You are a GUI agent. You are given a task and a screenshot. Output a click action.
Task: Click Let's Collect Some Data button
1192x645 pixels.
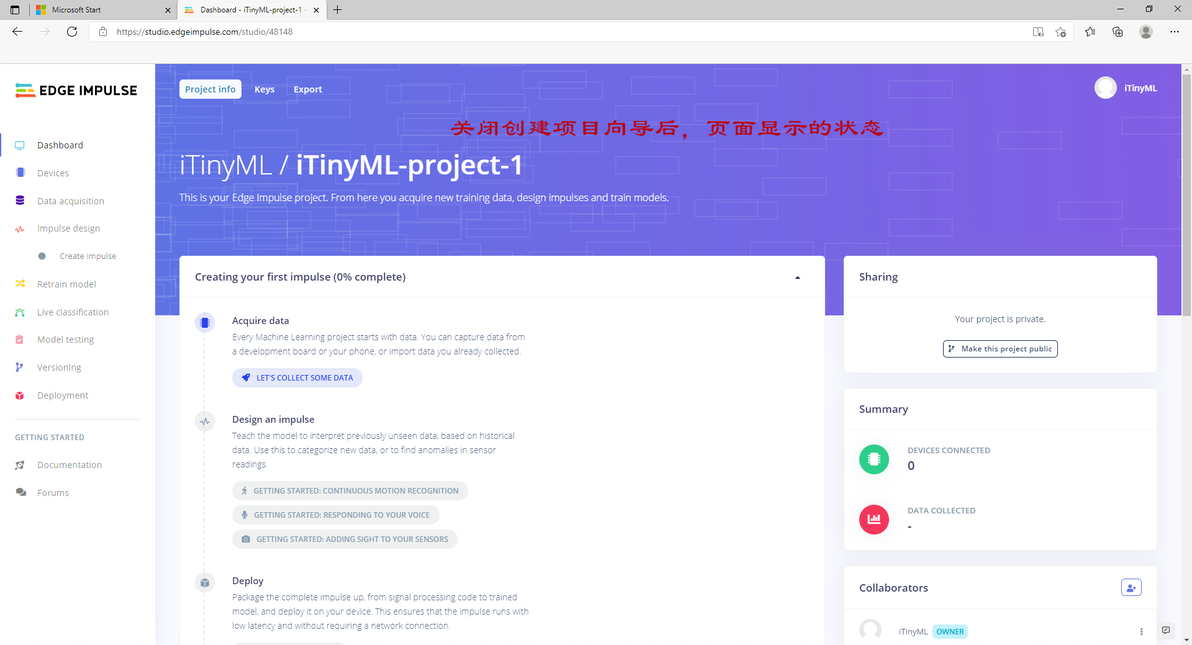(x=297, y=377)
